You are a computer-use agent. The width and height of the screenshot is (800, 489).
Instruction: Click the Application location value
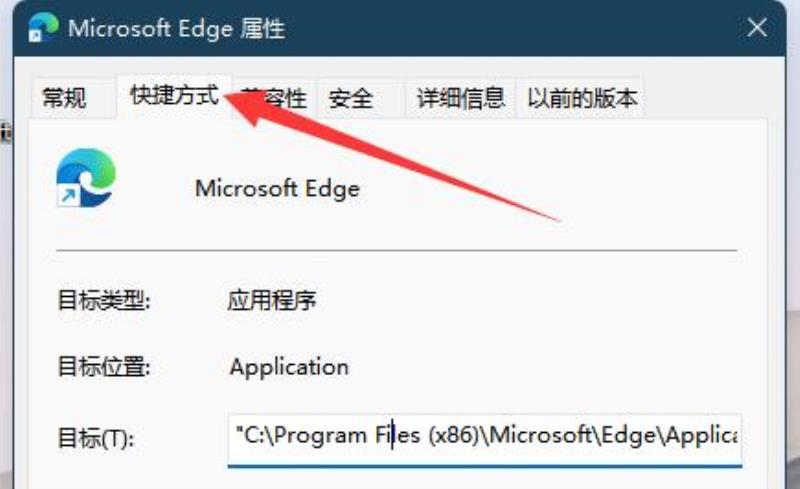pyautogui.click(x=289, y=368)
